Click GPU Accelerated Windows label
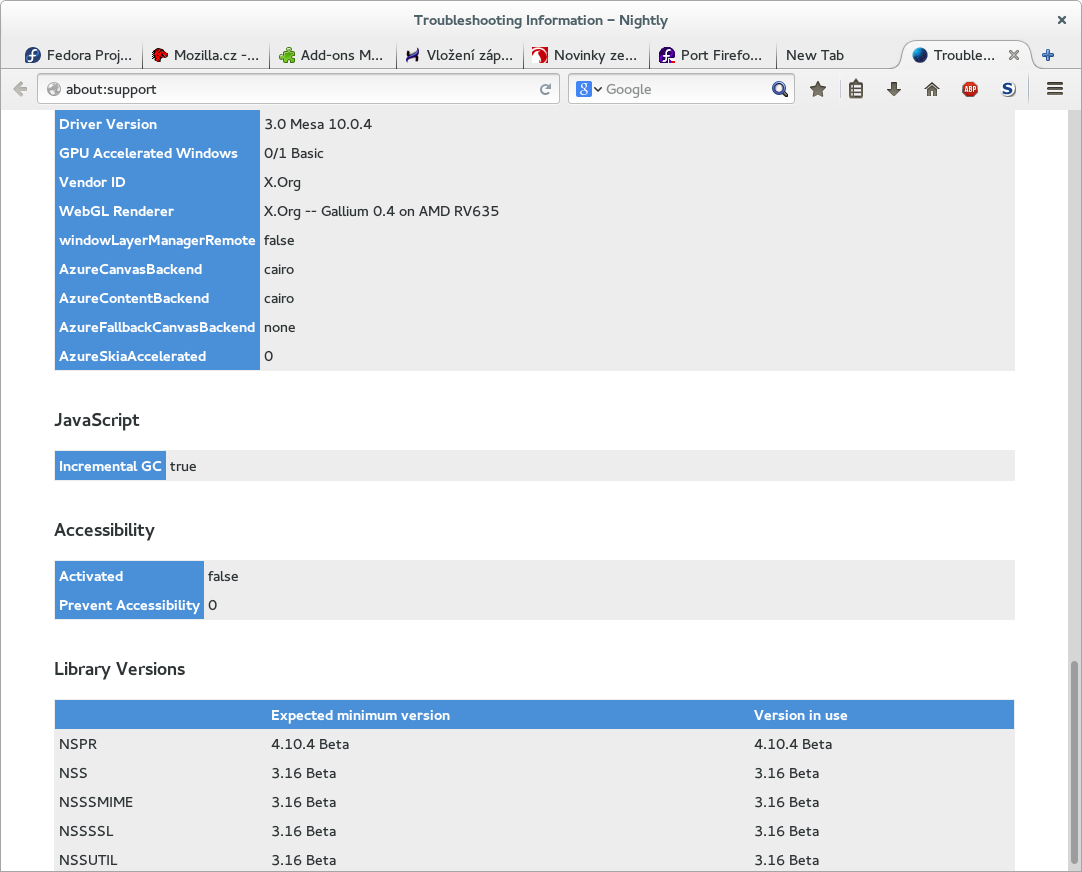The image size is (1082, 872). click(148, 153)
